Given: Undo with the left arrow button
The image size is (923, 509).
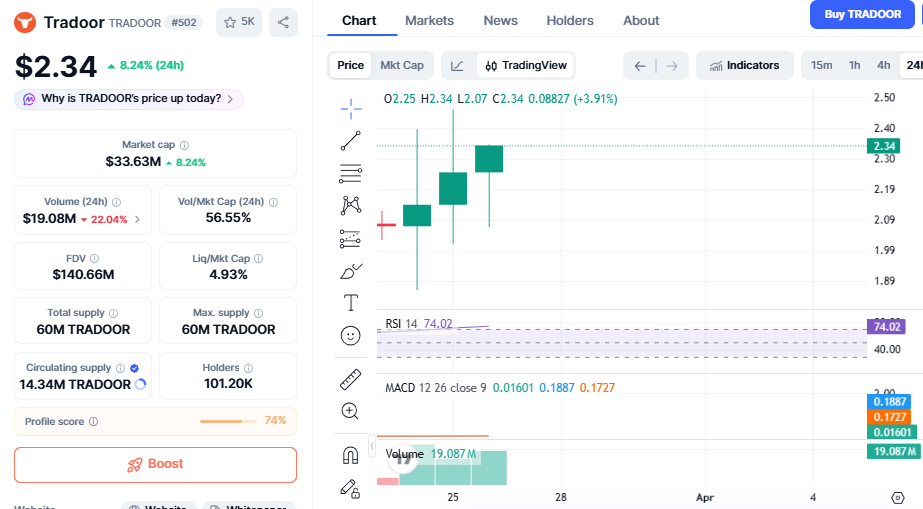Looking at the screenshot, I should [640, 66].
